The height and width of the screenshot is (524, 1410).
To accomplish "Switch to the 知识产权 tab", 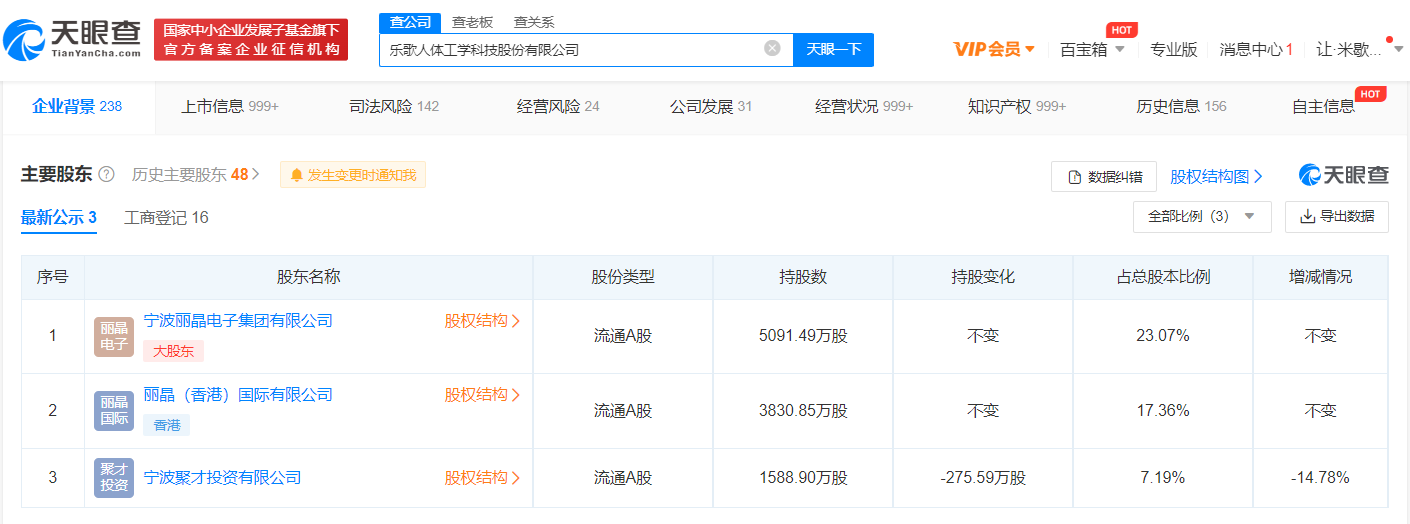I will pos(1017,107).
